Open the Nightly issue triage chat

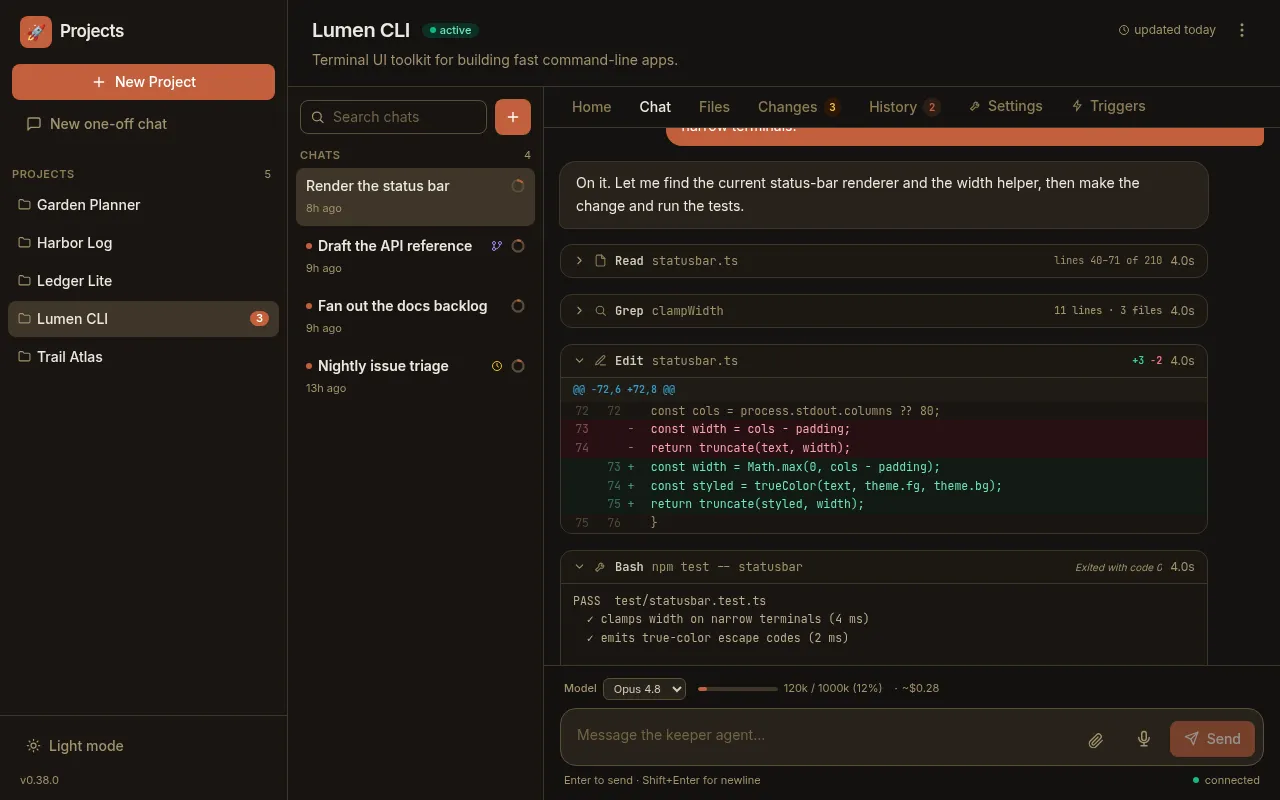(x=415, y=376)
